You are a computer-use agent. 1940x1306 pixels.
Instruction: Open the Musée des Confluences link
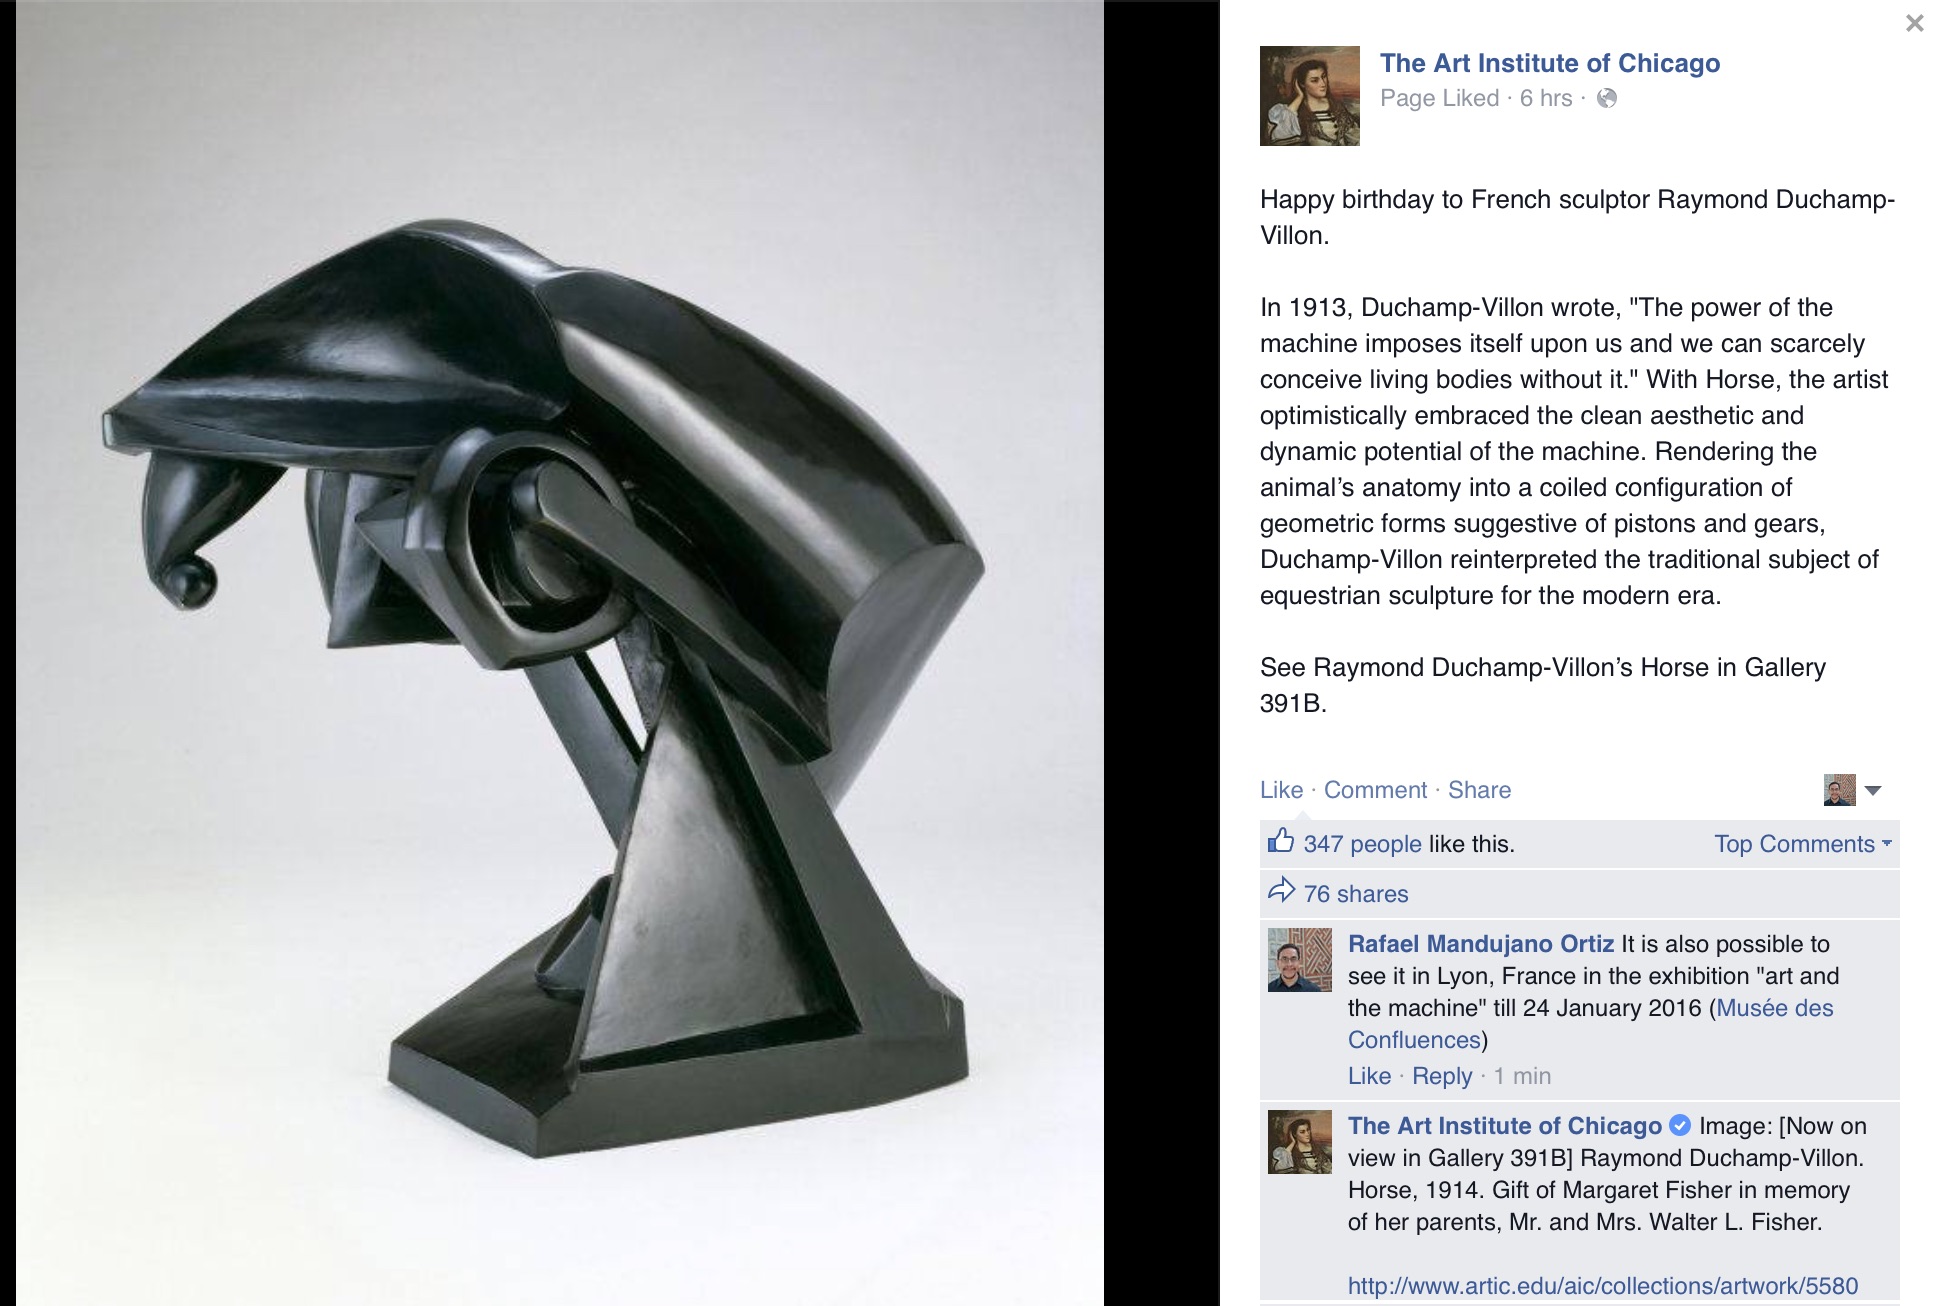pyautogui.click(x=1591, y=1024)
